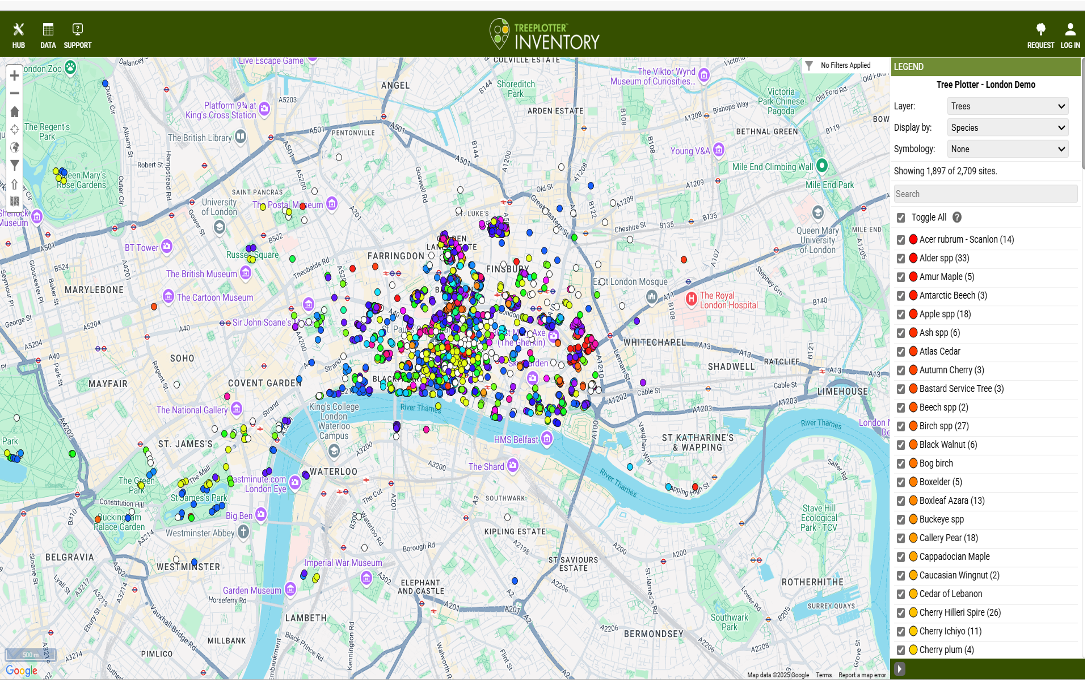The image size is (1086, 680).
Task: Click the filter icon beside No Filters Applied
Action: point(809,65)
